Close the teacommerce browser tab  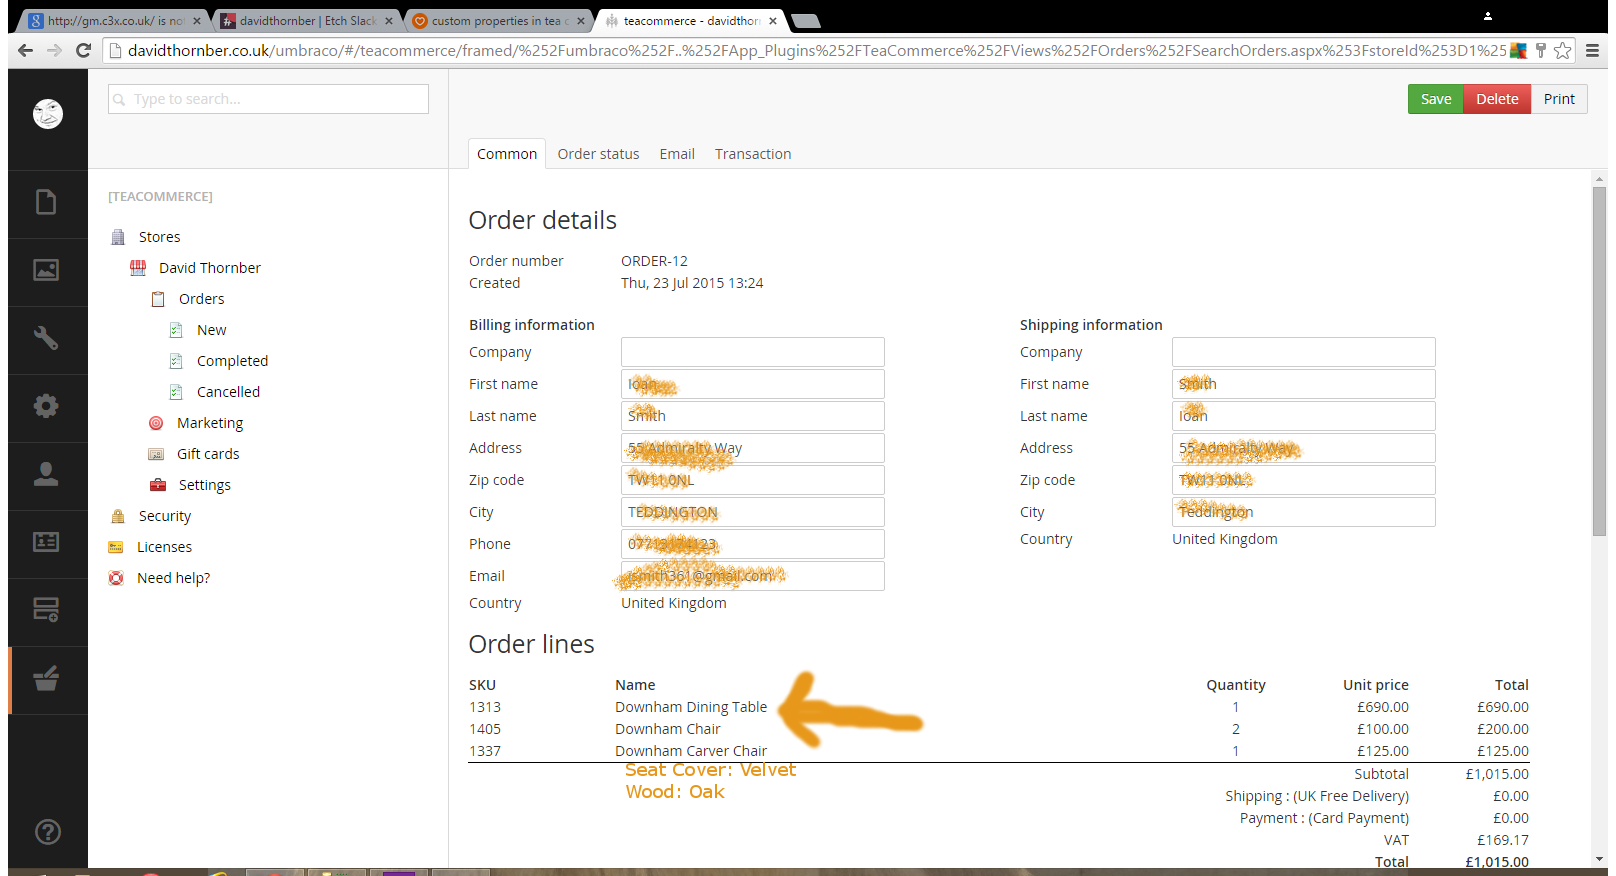(x=773, y=21)
